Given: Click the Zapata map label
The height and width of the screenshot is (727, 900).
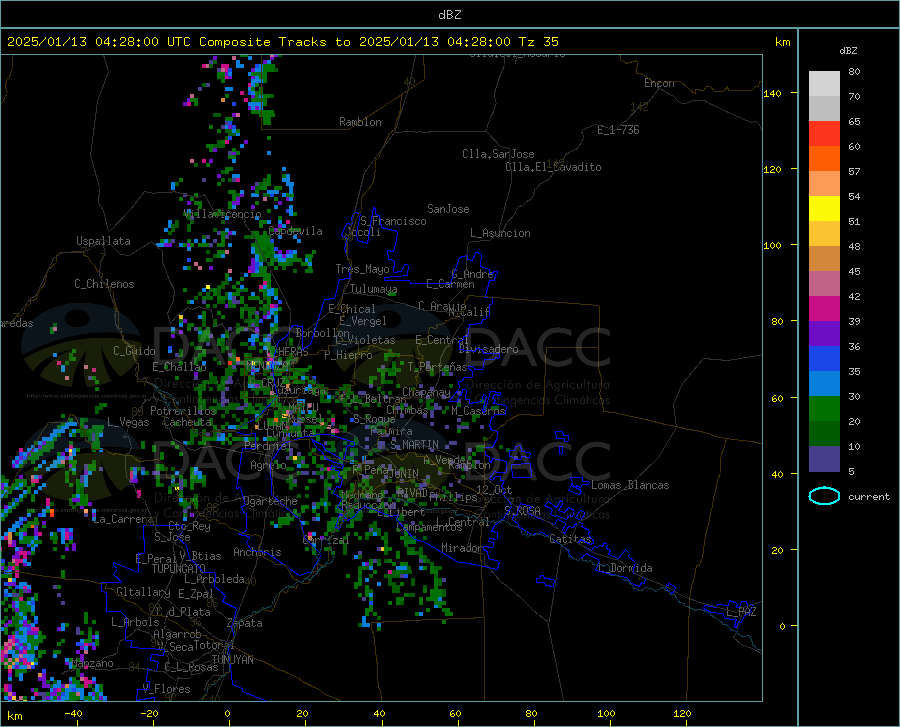Looking at the screenshot, I should (245, 623).
